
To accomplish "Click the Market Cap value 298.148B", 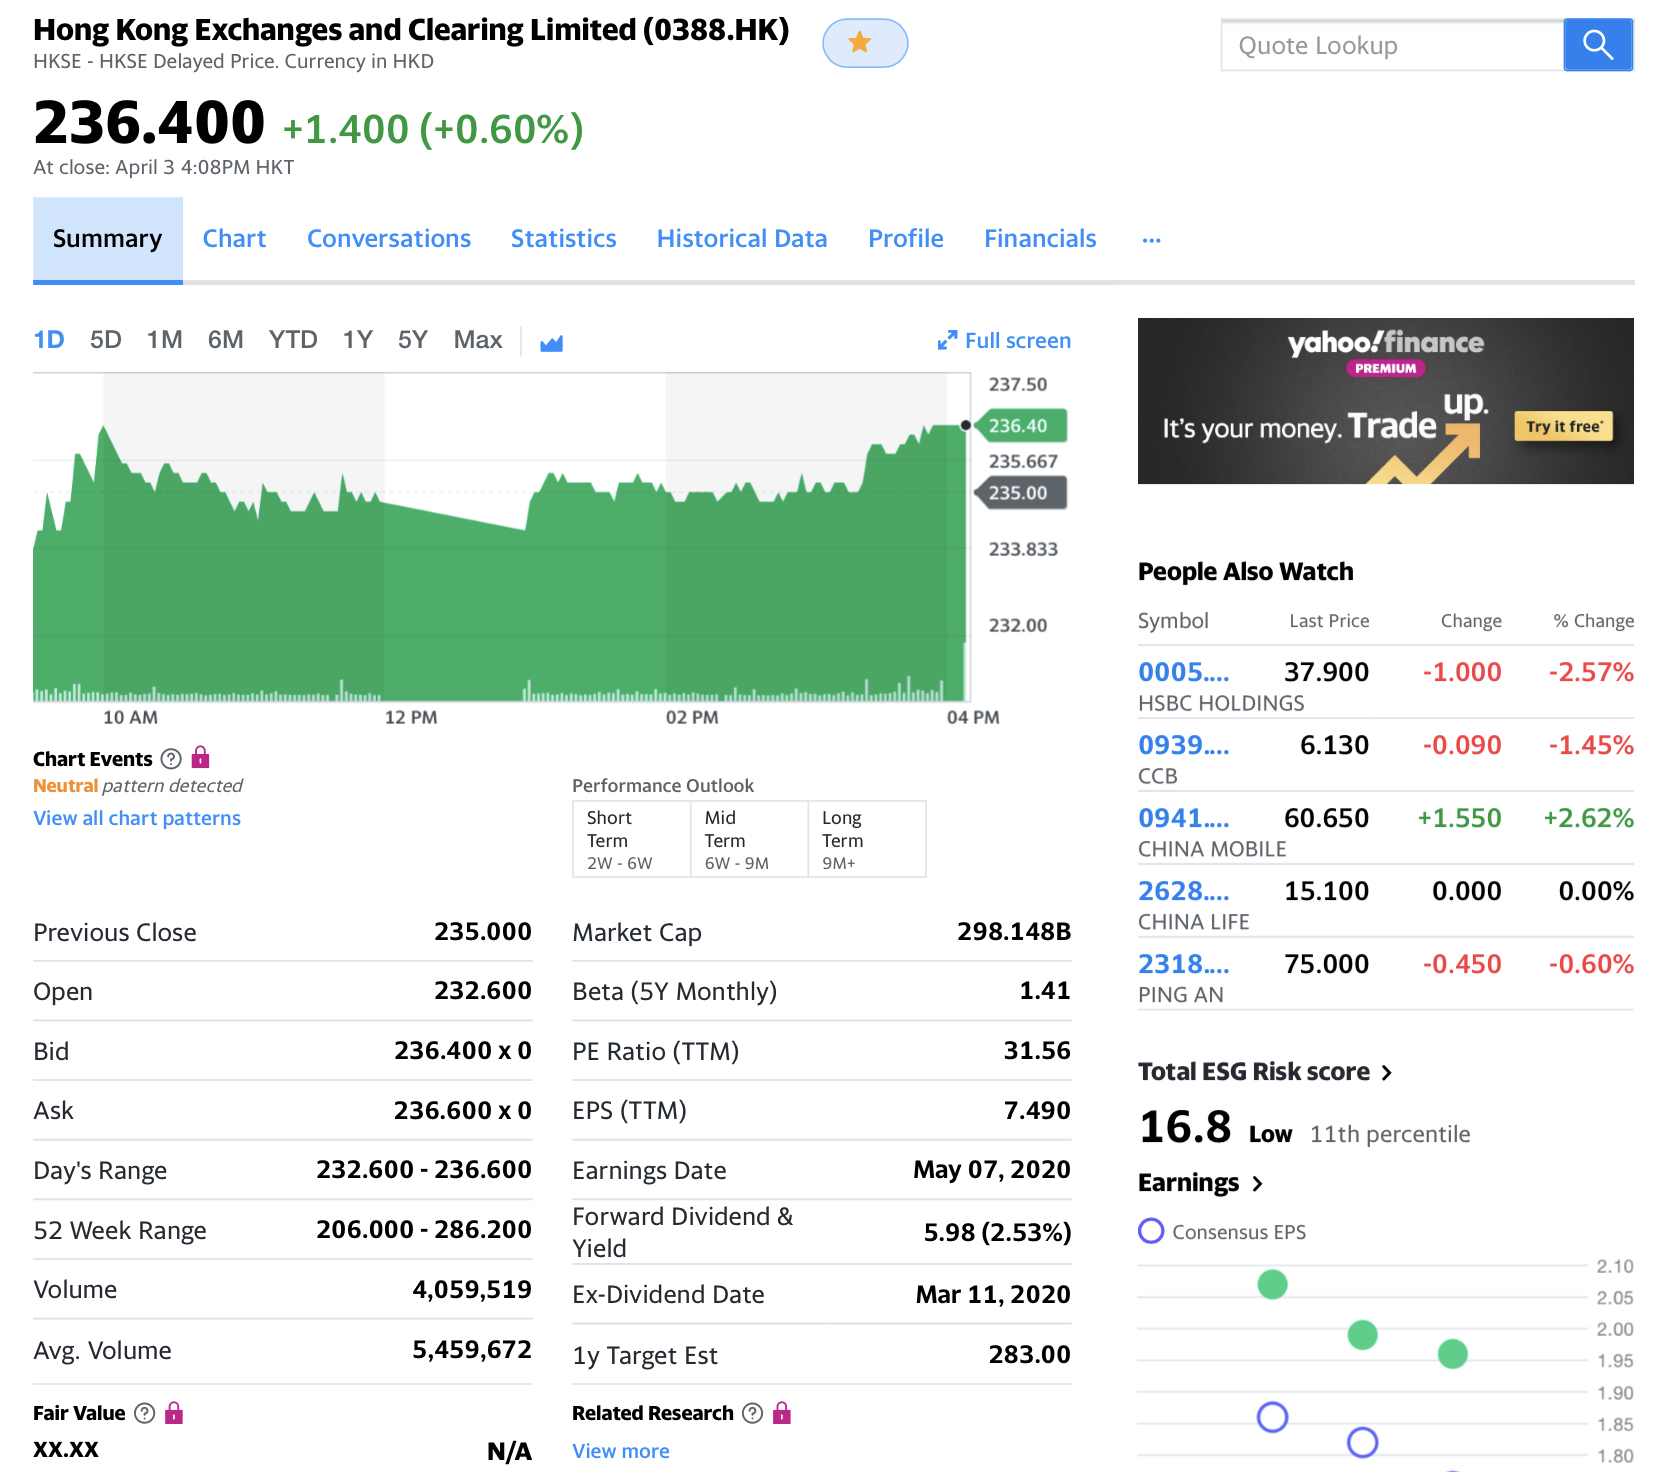I will 1014,932.
